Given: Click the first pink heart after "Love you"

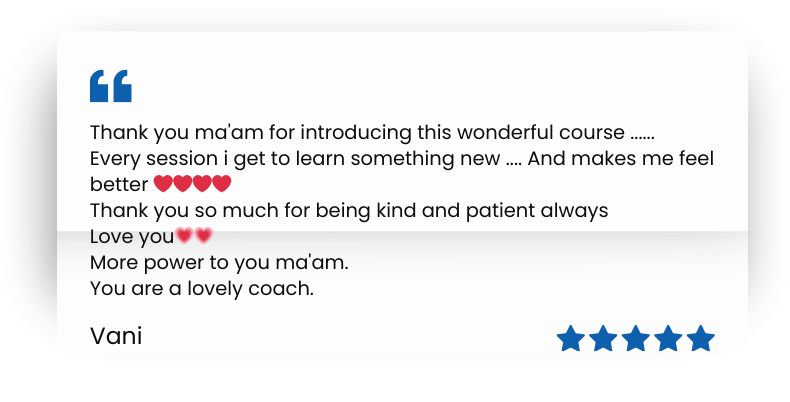Looking at the screenshot, I should [x=184, y=236].
